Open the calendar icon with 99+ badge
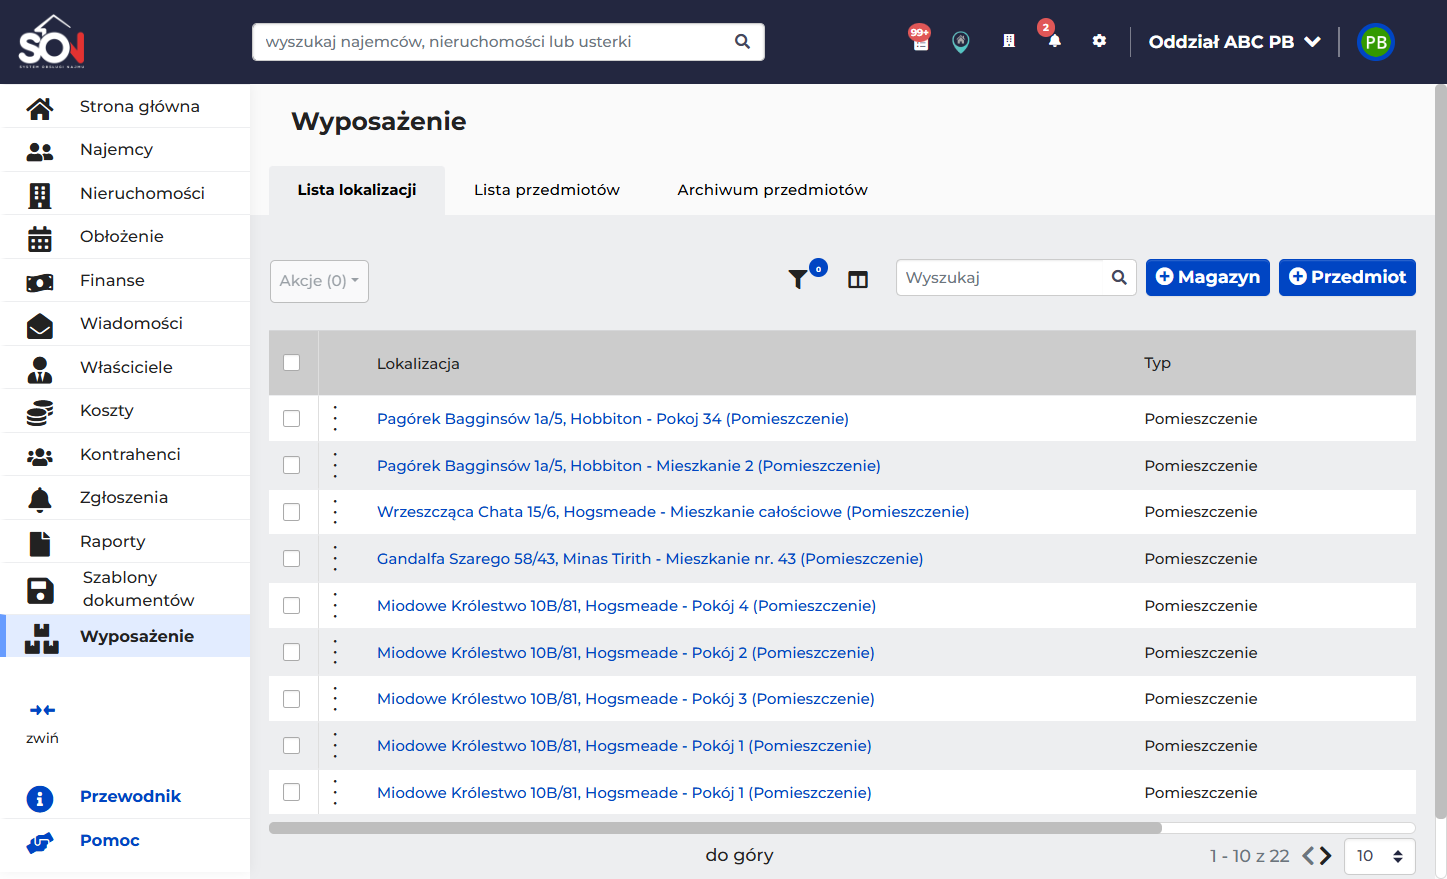 920,40
